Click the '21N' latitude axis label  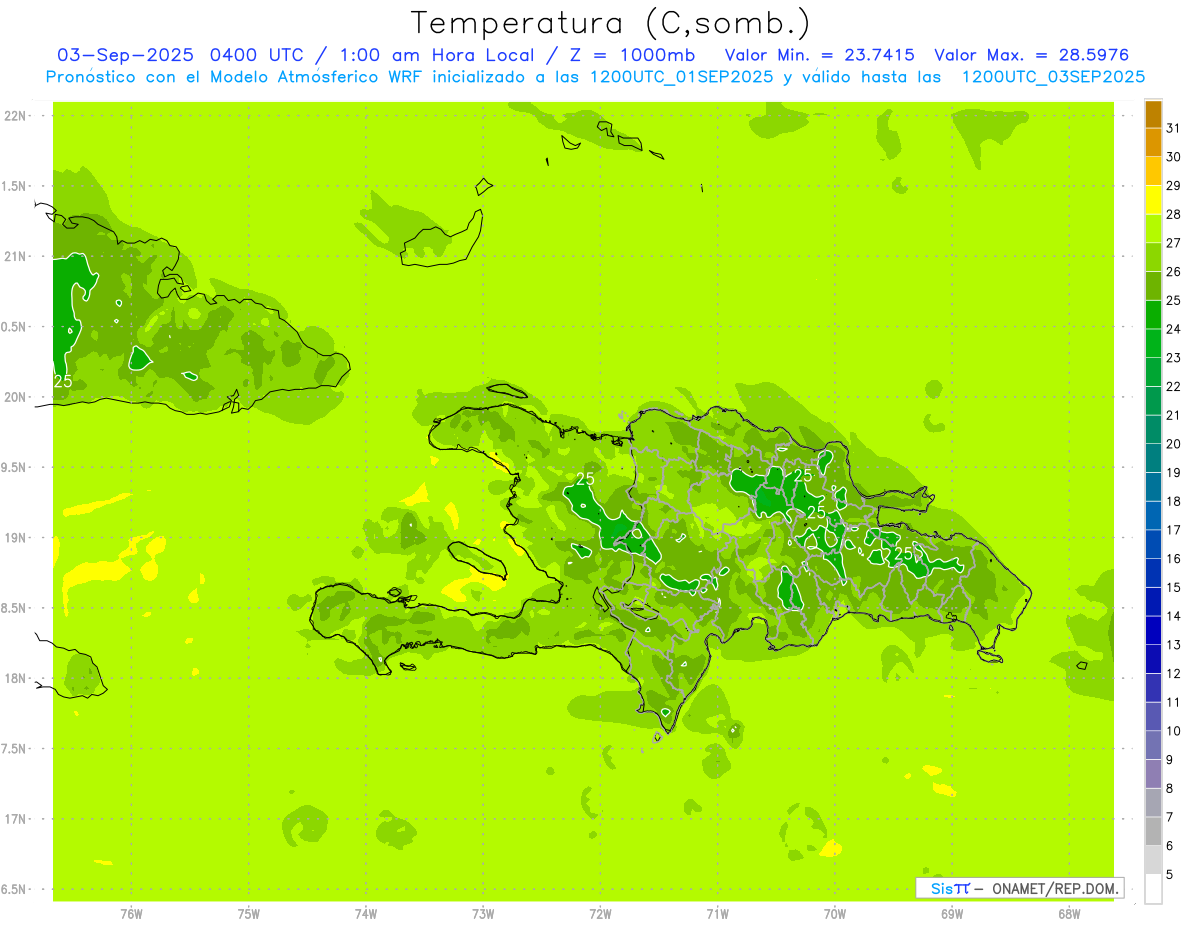coord(16,257)
